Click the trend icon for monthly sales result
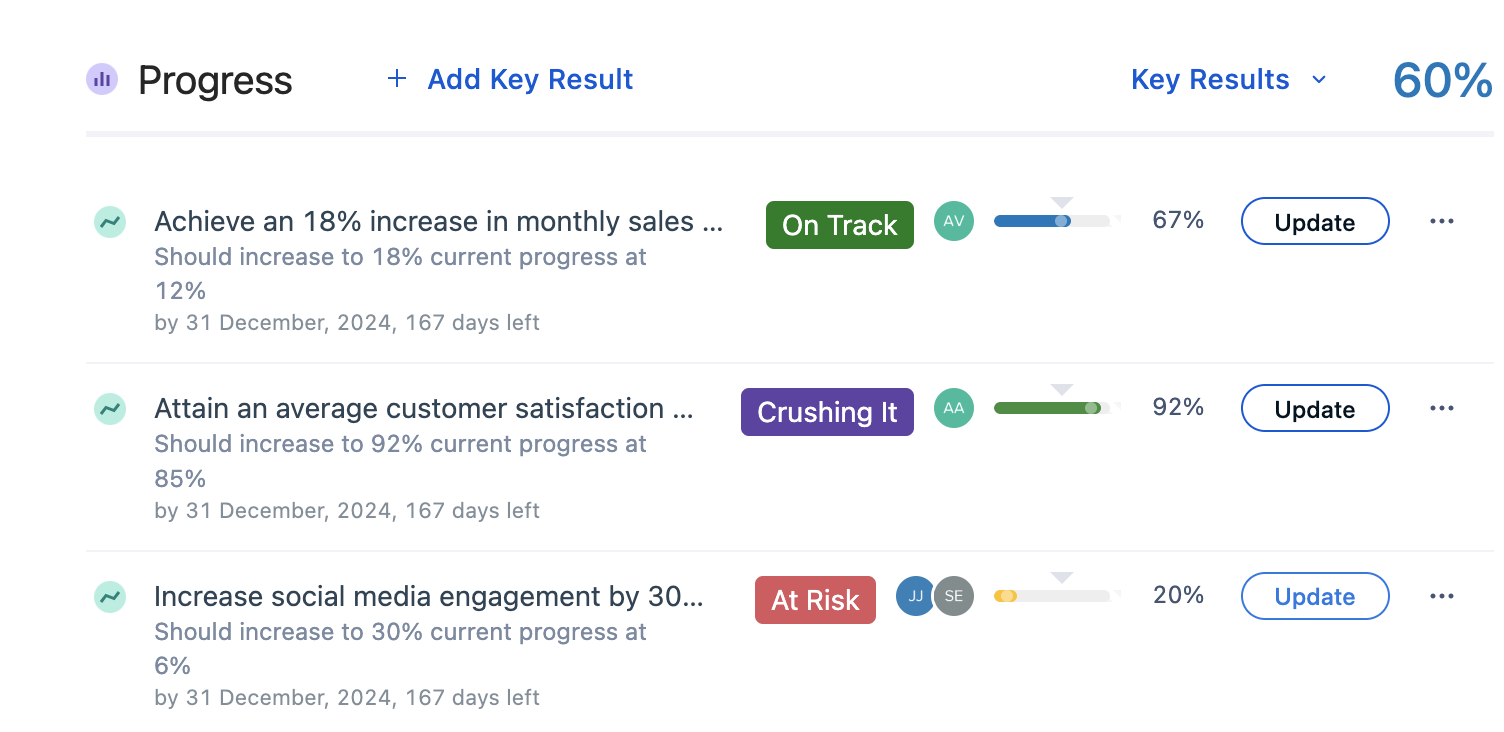Viewport: 1504px width, 732px height. point(110,221)
